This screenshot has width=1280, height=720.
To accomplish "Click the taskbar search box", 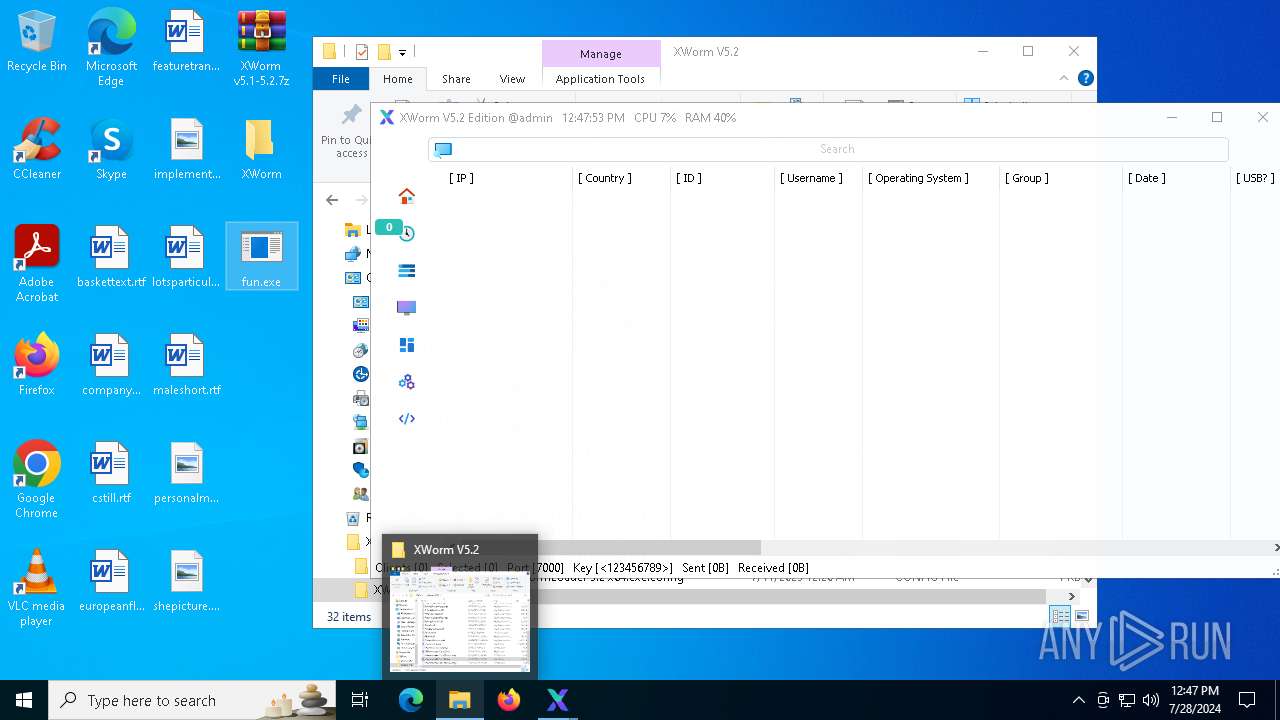I will click(192, 700).
